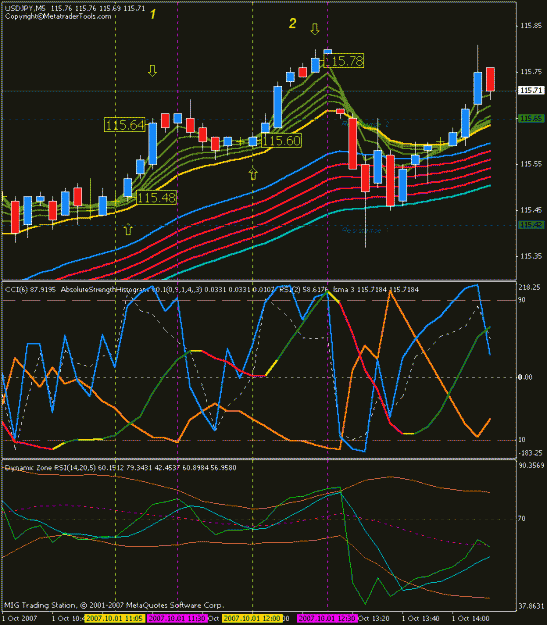Select the magenta 2007.10.01 12:30 time marker
547x625 pixels.
[327, 619]
